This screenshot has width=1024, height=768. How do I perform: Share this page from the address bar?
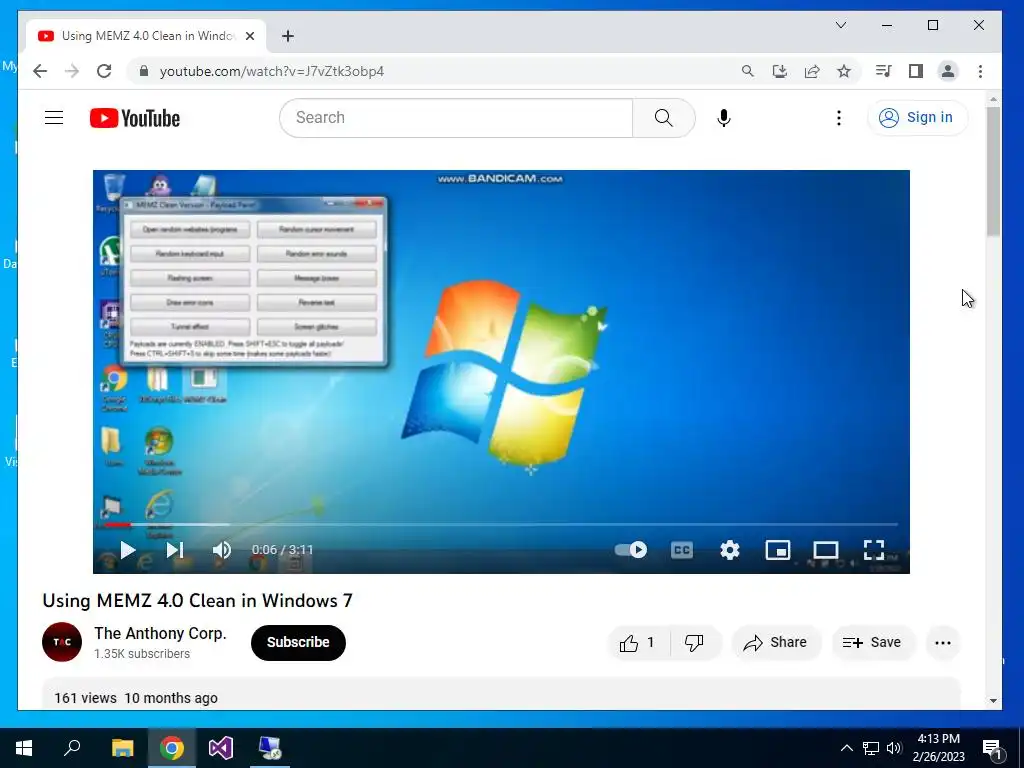812,71
